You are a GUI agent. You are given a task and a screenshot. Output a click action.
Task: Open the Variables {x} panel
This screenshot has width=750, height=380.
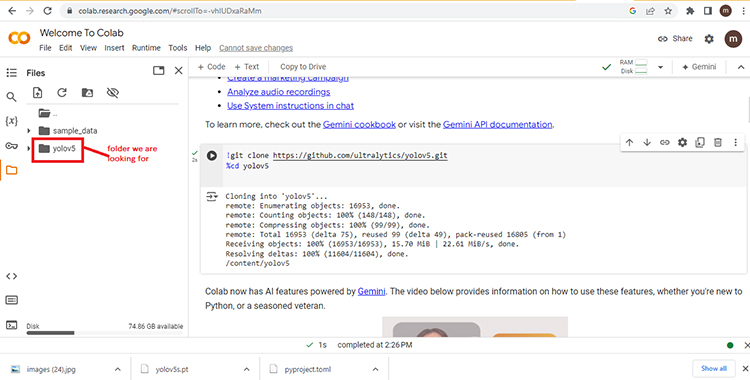[11, 121]
